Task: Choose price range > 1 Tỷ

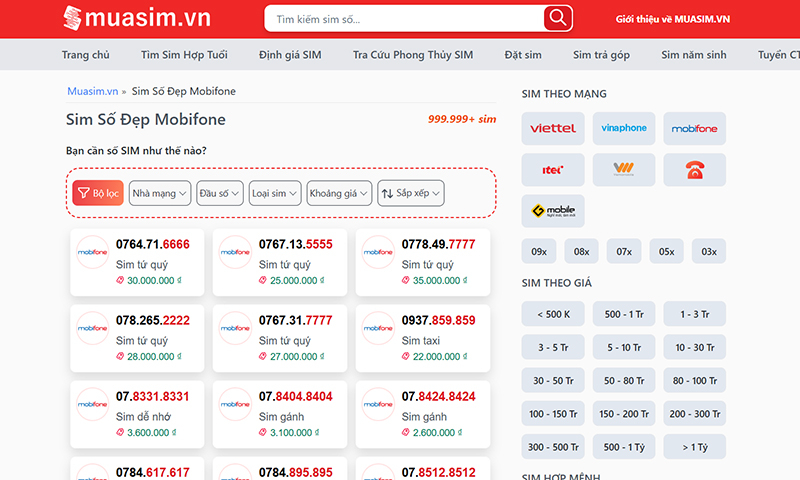Action: tap(694, 447)
